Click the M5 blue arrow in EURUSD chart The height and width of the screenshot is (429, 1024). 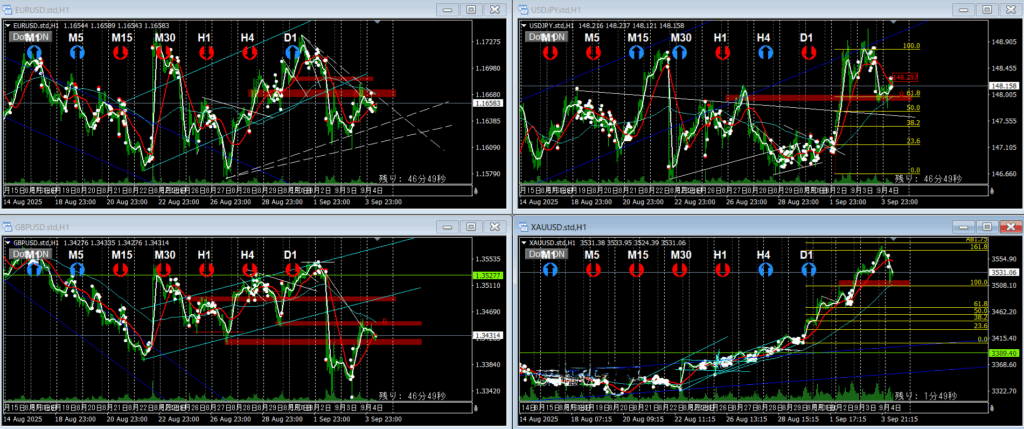tap(76, 52)
